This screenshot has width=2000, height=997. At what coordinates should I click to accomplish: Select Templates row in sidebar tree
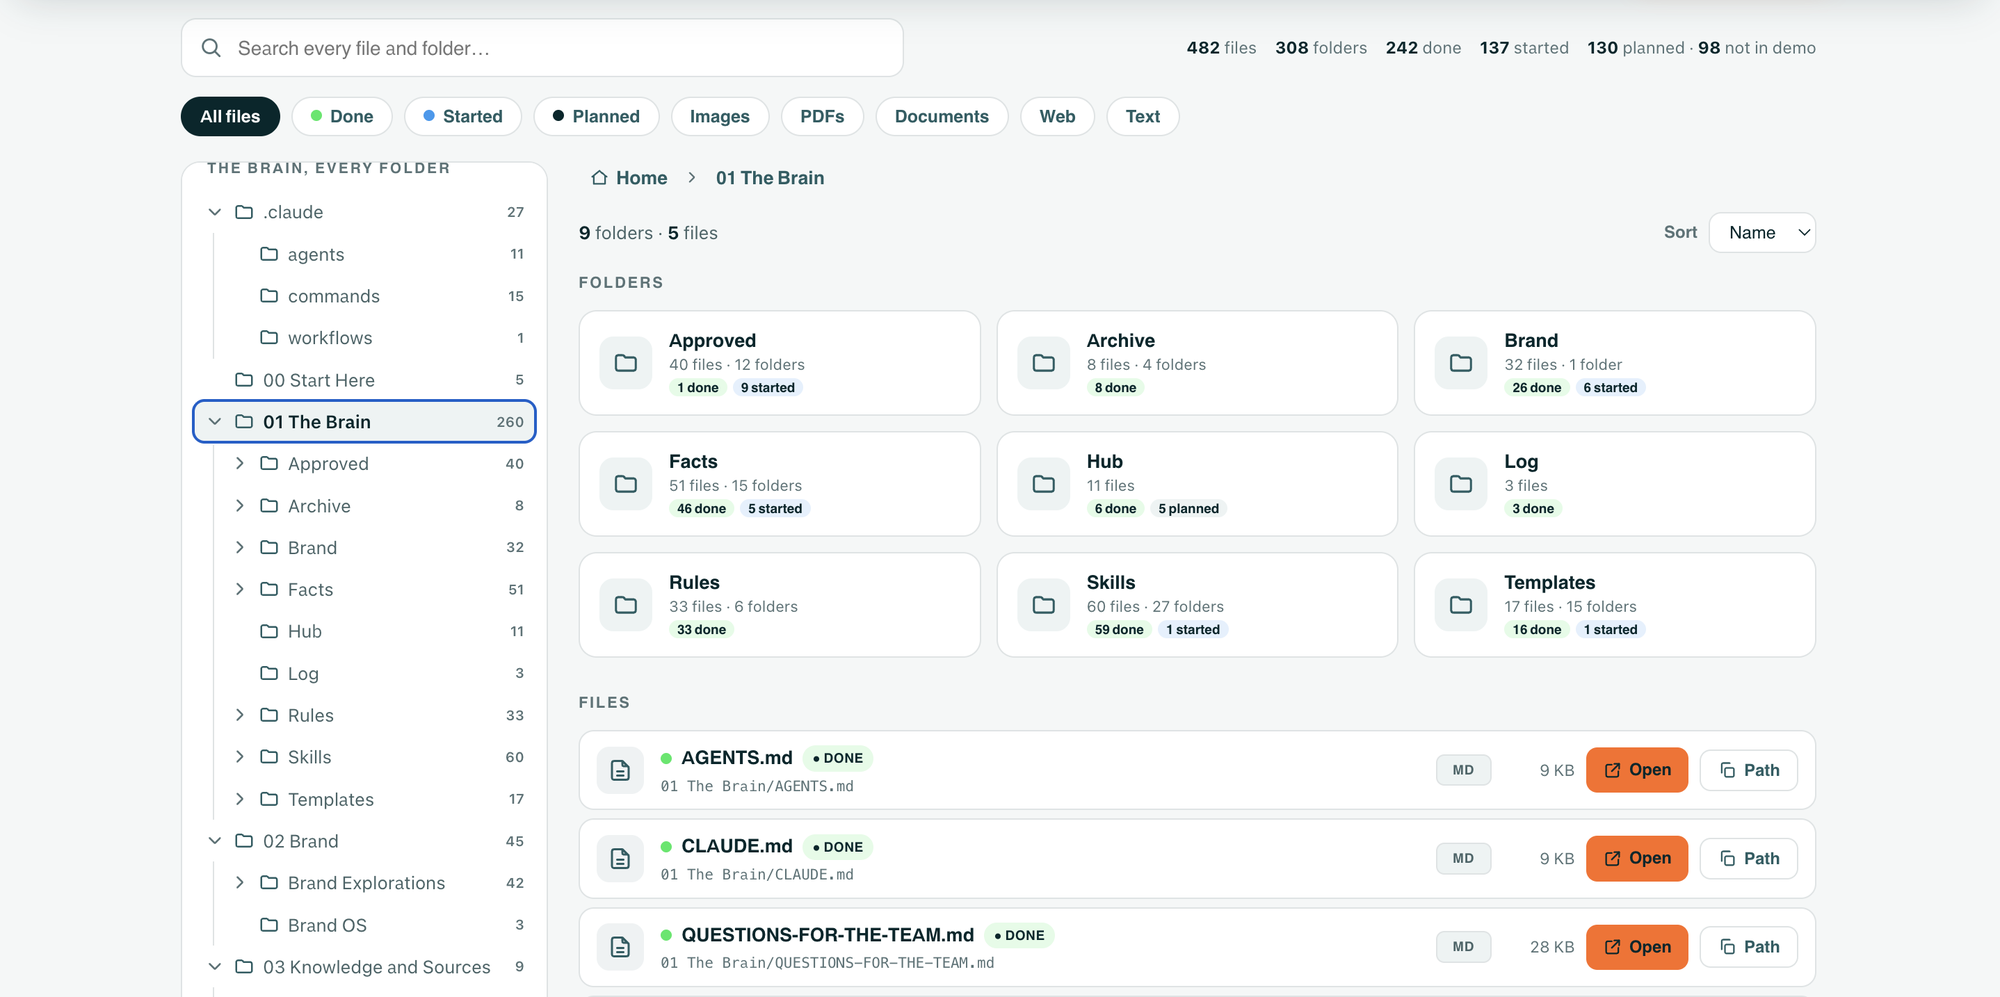(365, 799)
